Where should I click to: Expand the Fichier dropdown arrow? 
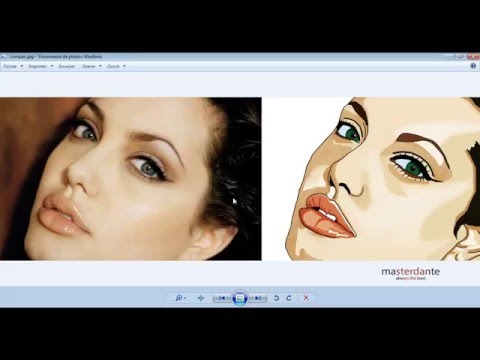click(x=22, y=66)
